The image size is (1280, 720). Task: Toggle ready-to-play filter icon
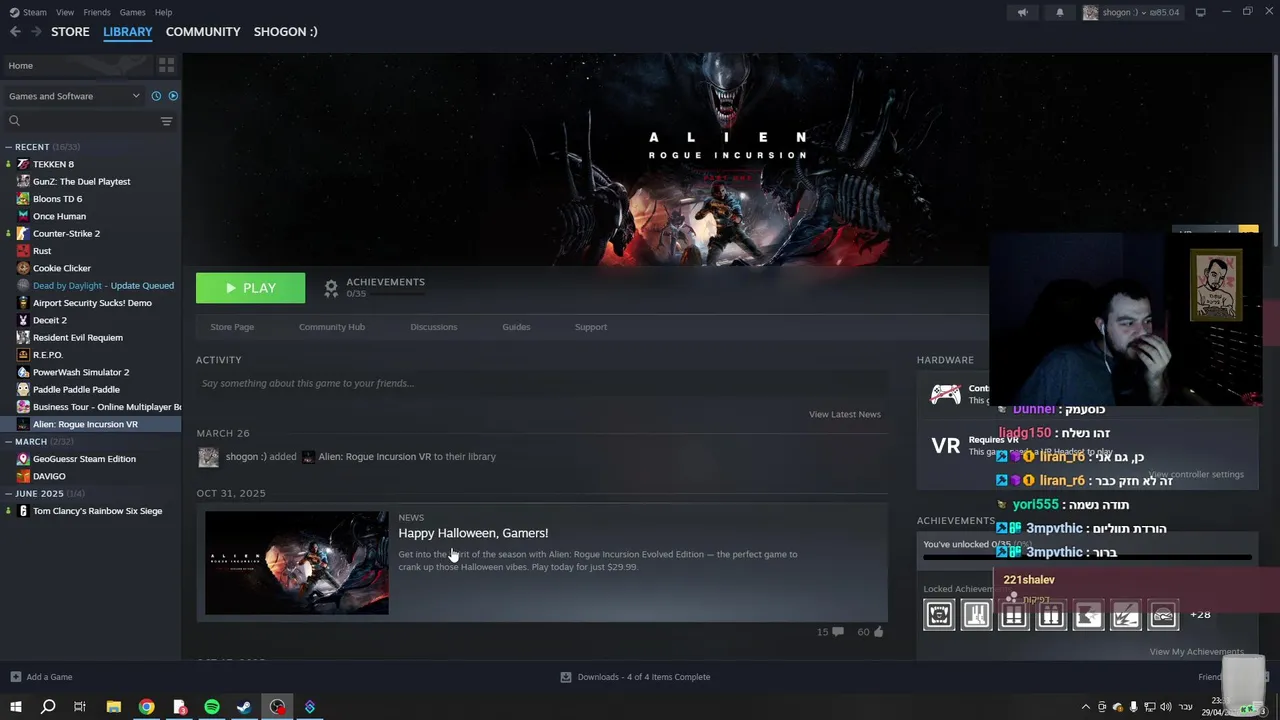[173, 96]
